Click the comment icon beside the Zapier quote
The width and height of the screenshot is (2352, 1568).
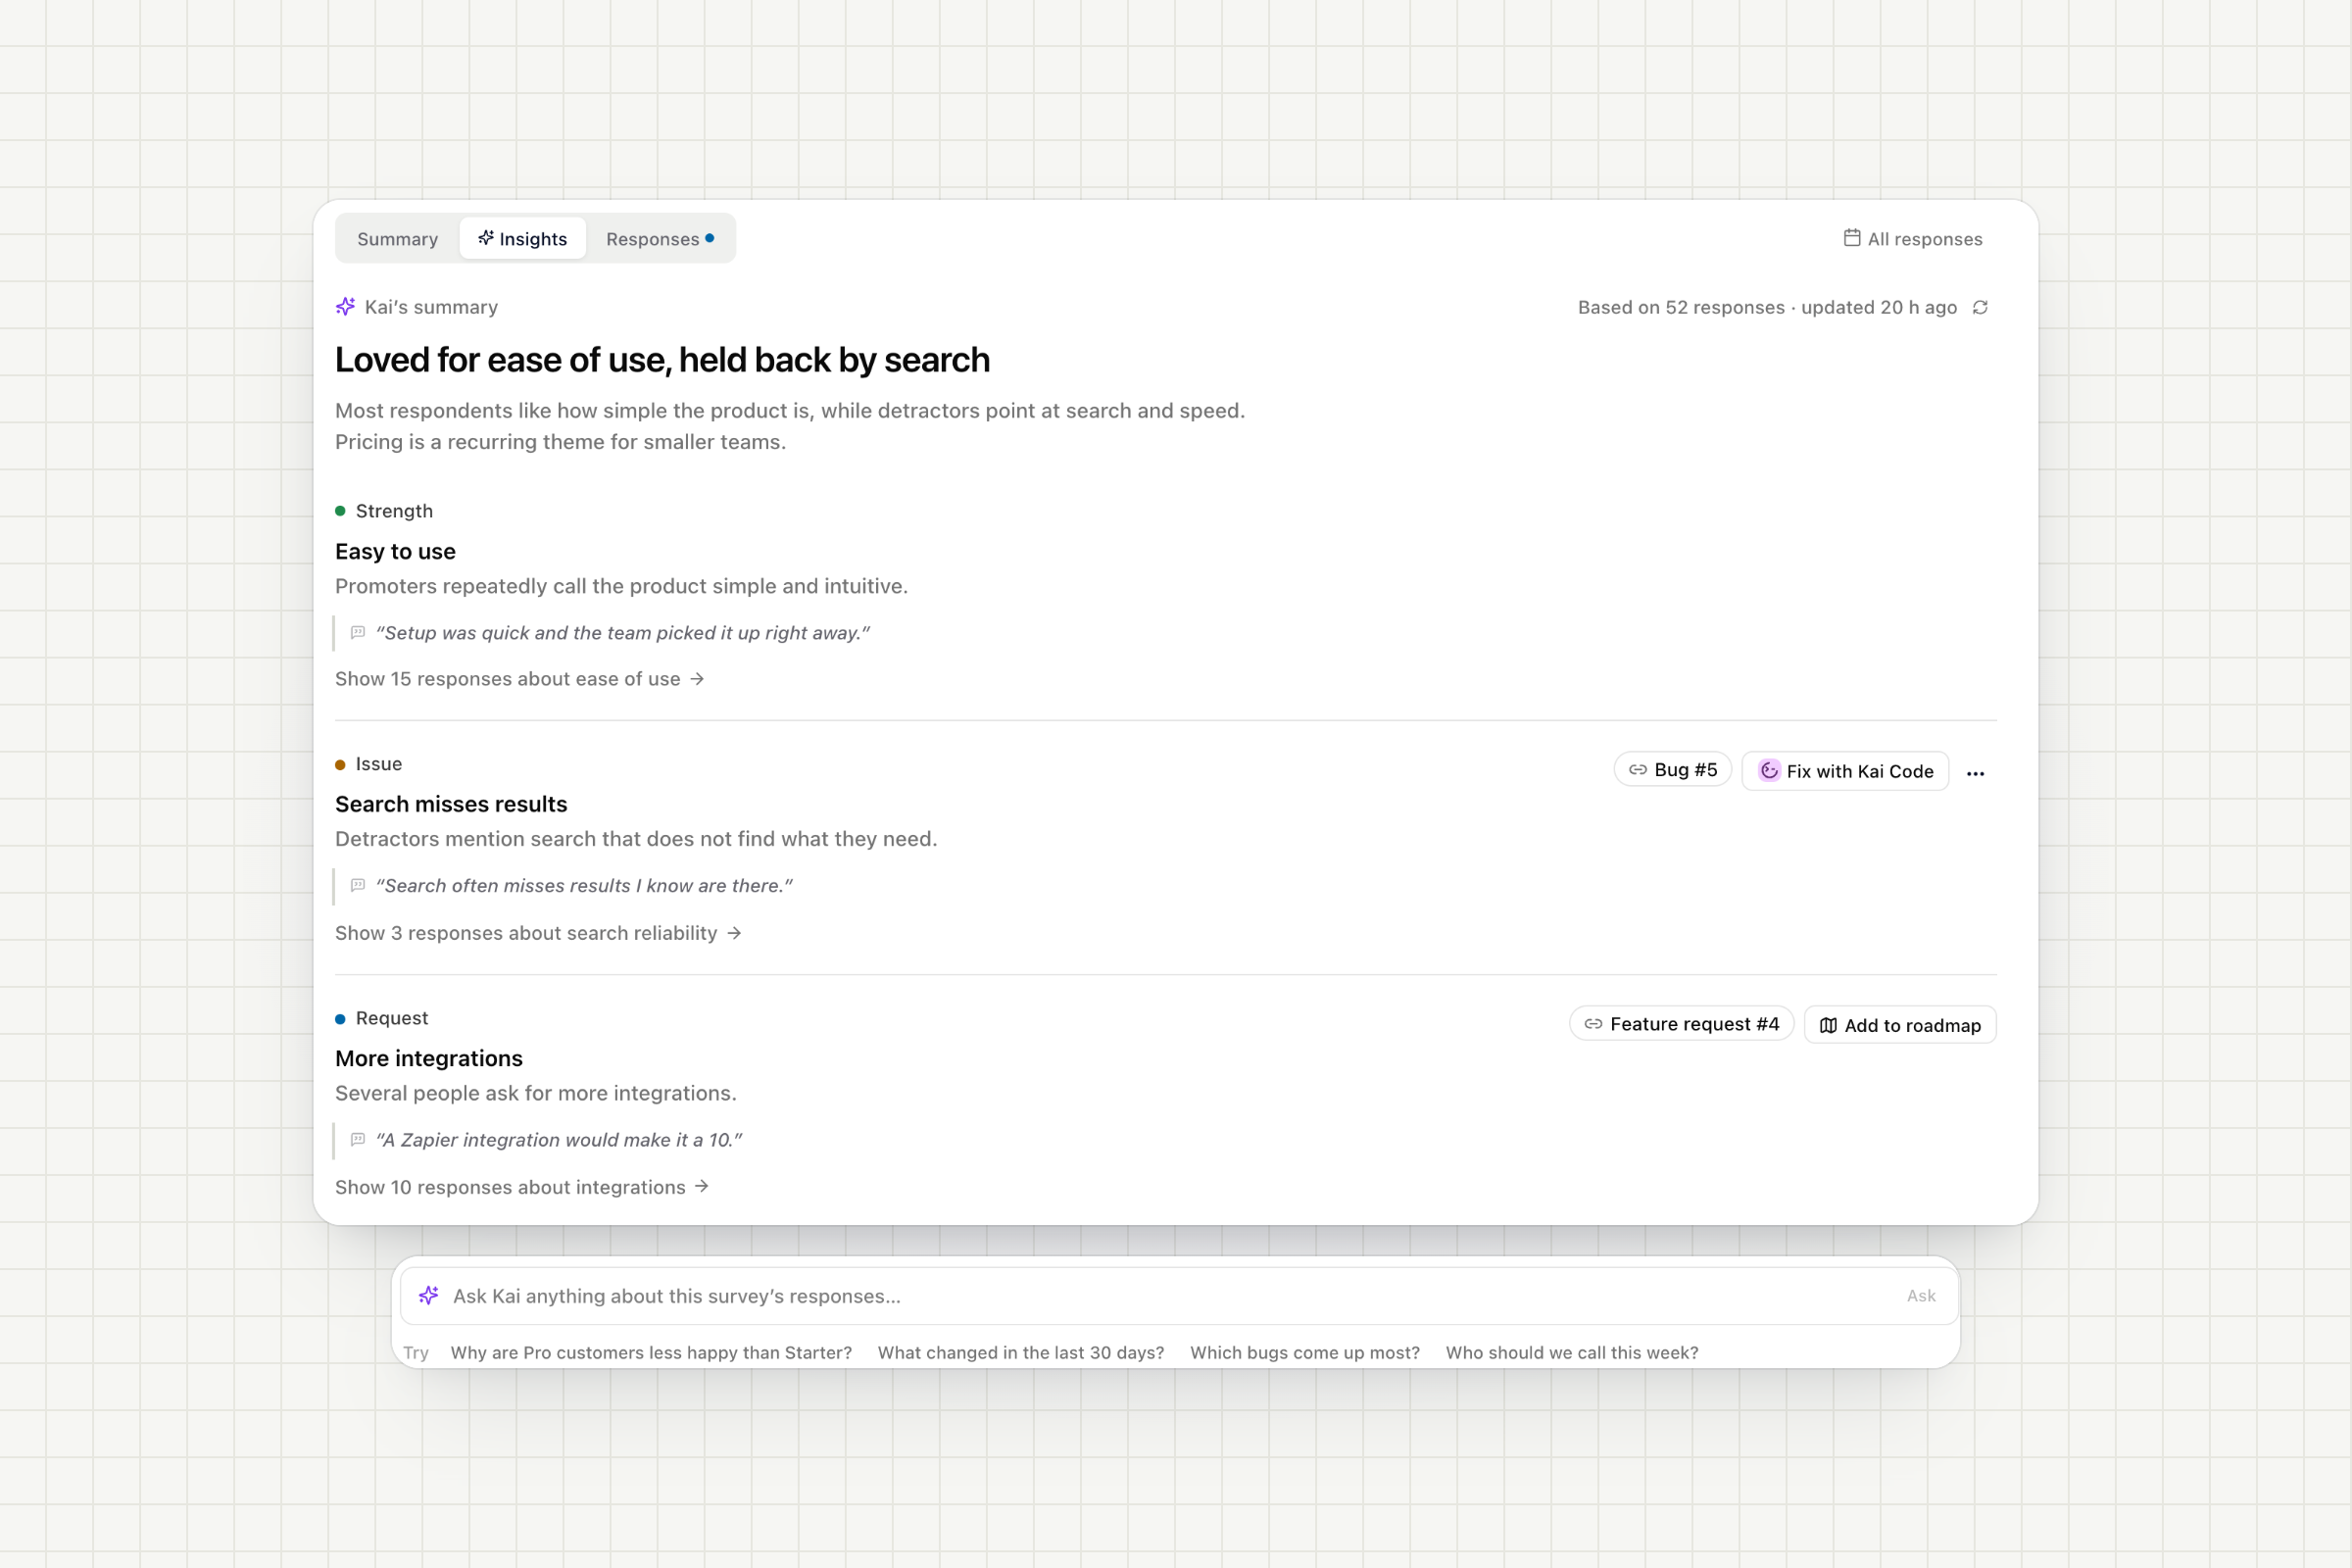point(358,1140)
